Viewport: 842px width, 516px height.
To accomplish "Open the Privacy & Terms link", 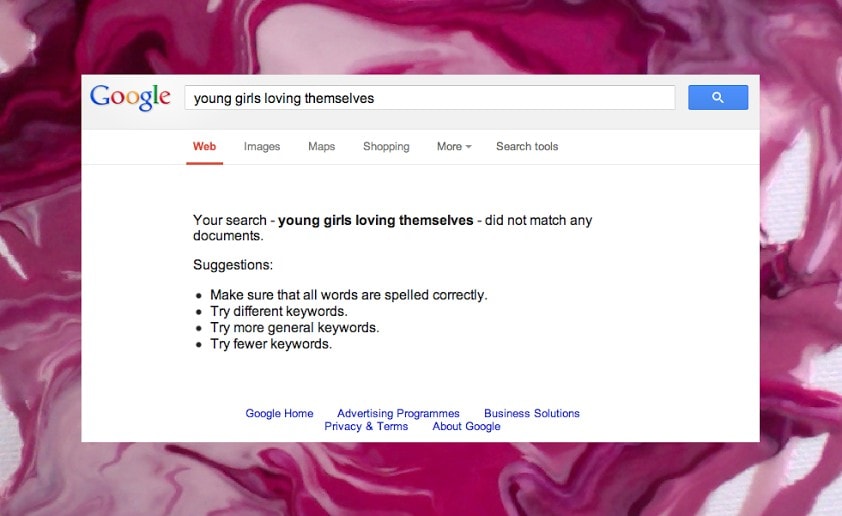I will (x=366, y=426).
